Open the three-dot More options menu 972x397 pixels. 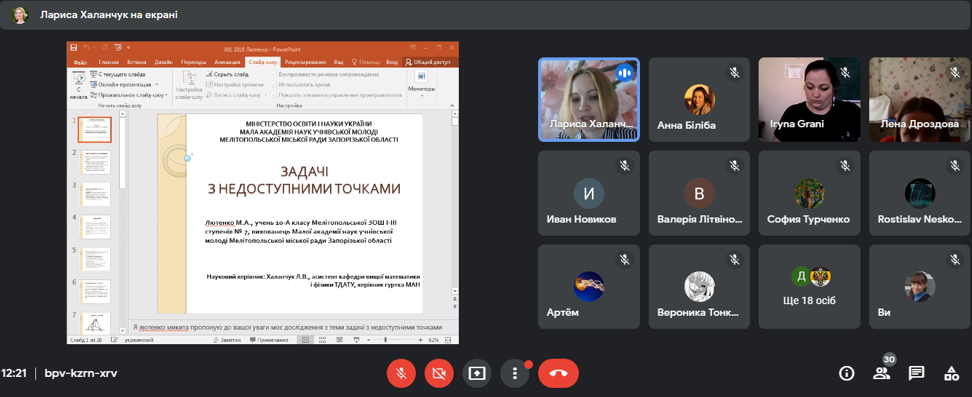515,373
